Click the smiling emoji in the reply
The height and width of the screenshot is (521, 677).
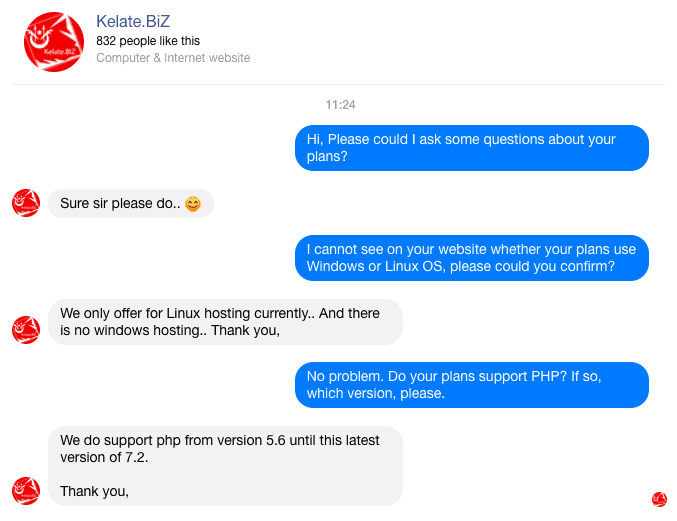click(x=193, y=204)
